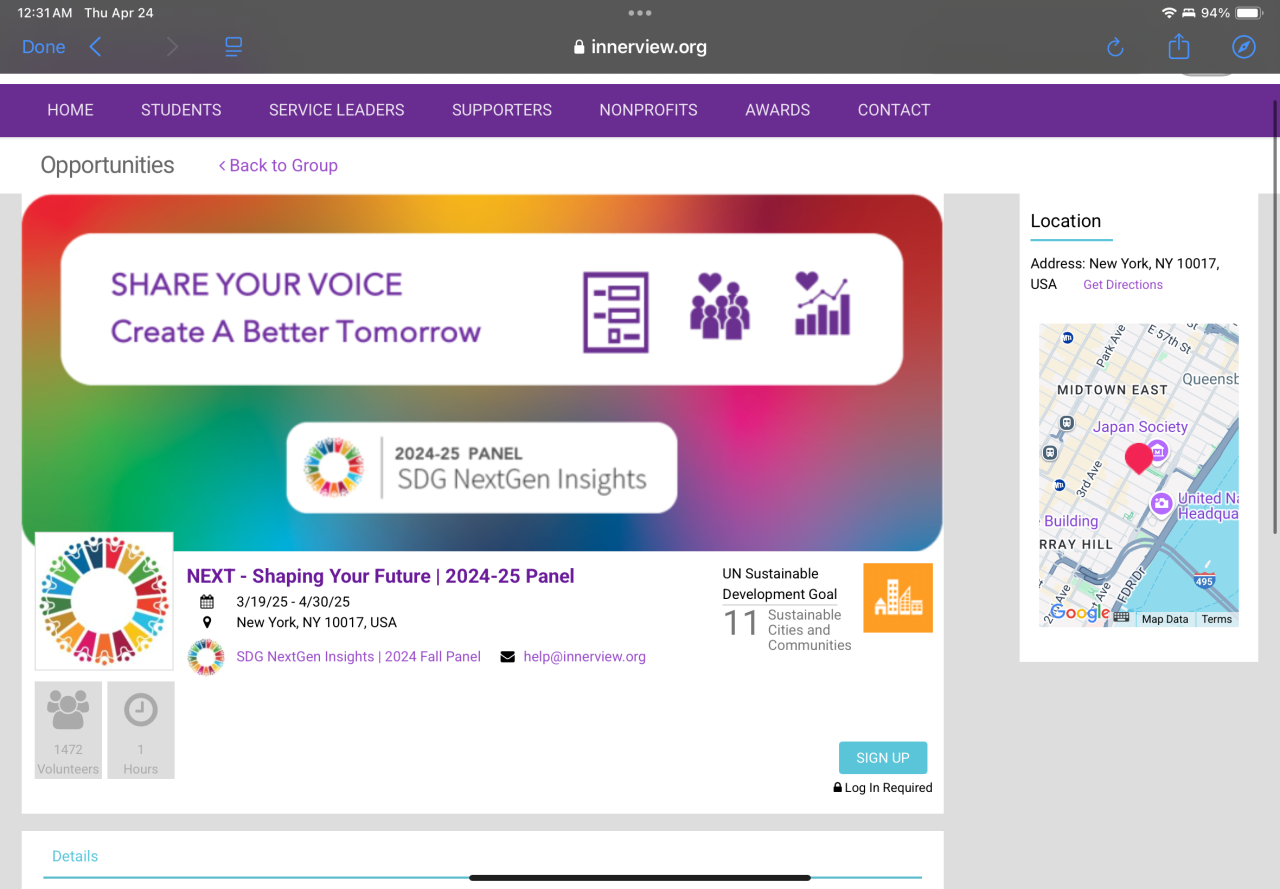Click the Opportunities page heading
The height and width of the screenshot is (889, 1280).
[108, 166]
